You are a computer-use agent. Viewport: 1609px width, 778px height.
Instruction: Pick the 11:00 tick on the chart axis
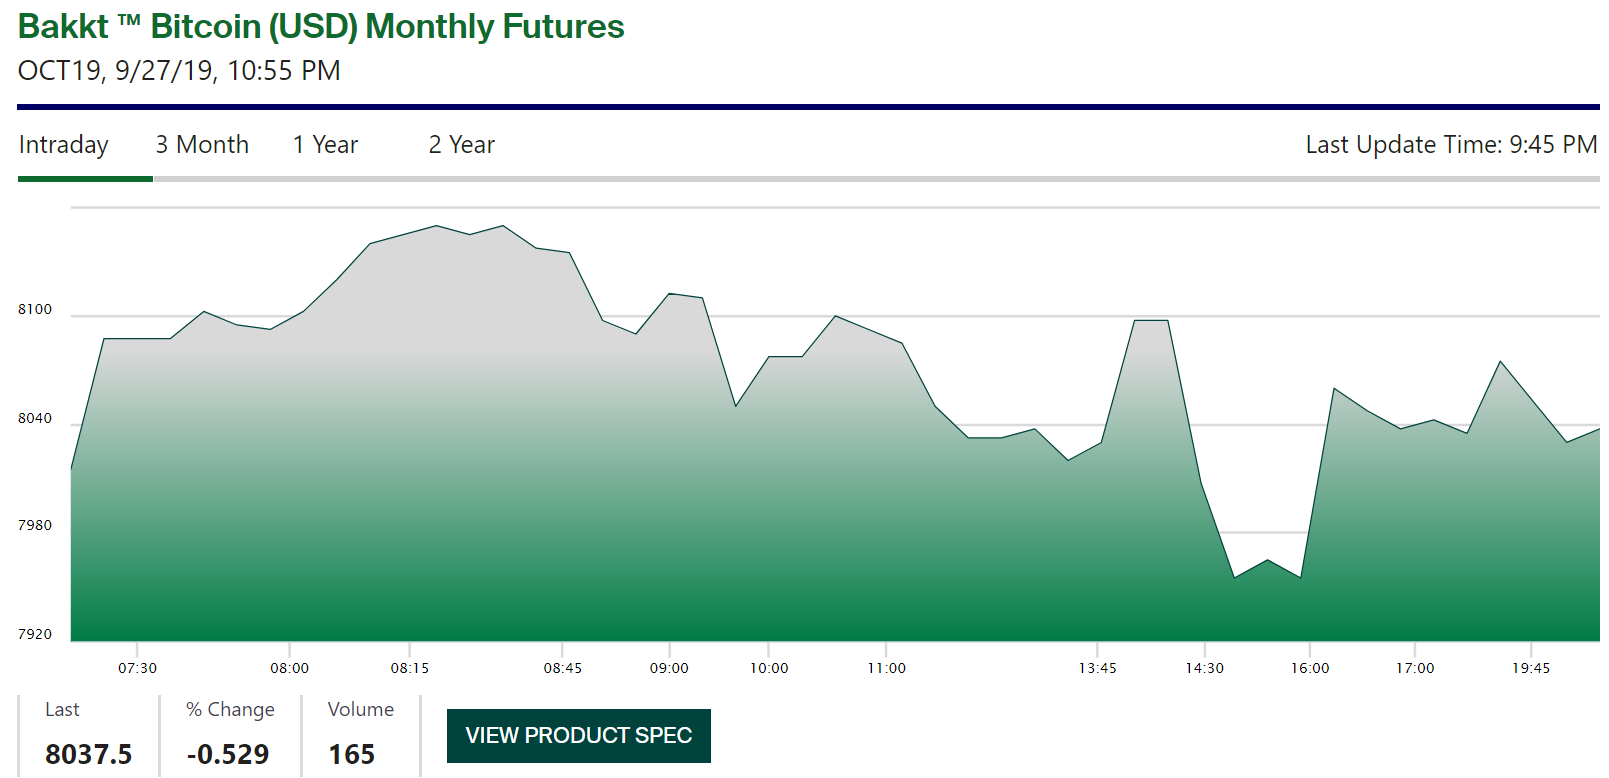pos(886,668)
